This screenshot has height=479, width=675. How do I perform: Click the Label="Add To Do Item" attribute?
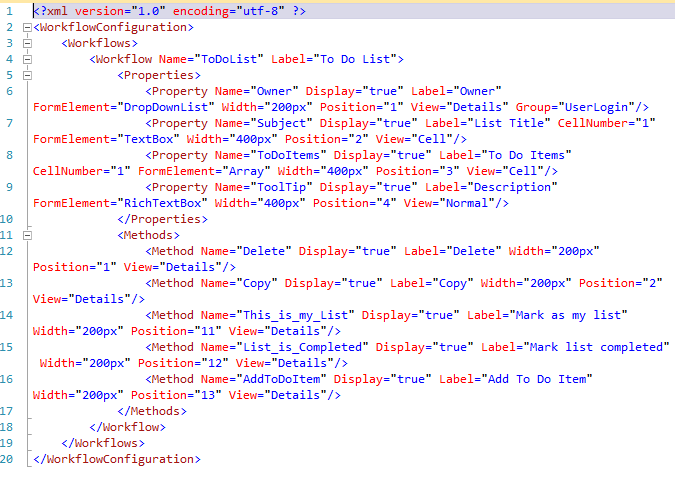point(516,379)
